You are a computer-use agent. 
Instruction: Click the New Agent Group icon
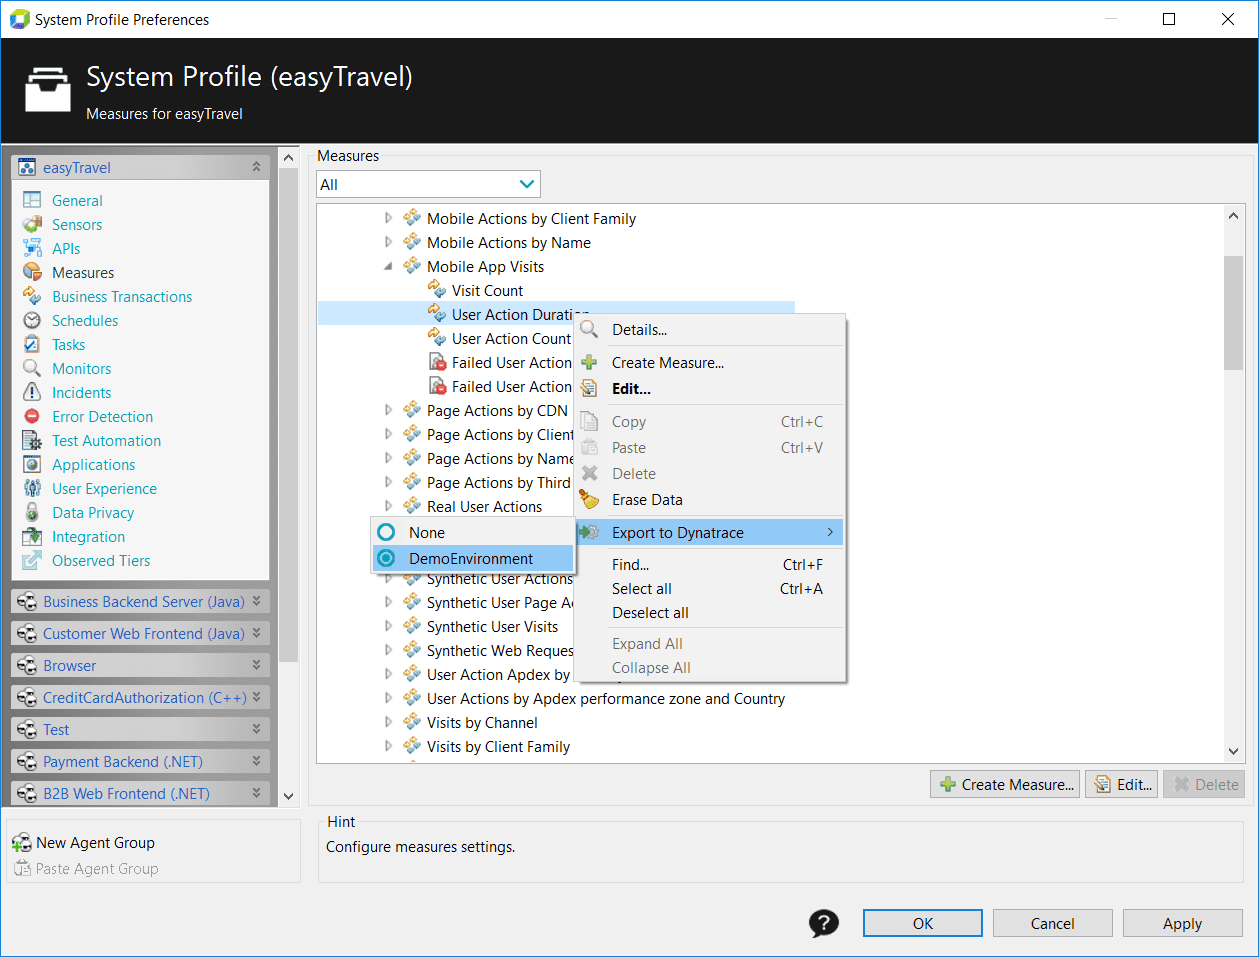(x=22, y=843)
